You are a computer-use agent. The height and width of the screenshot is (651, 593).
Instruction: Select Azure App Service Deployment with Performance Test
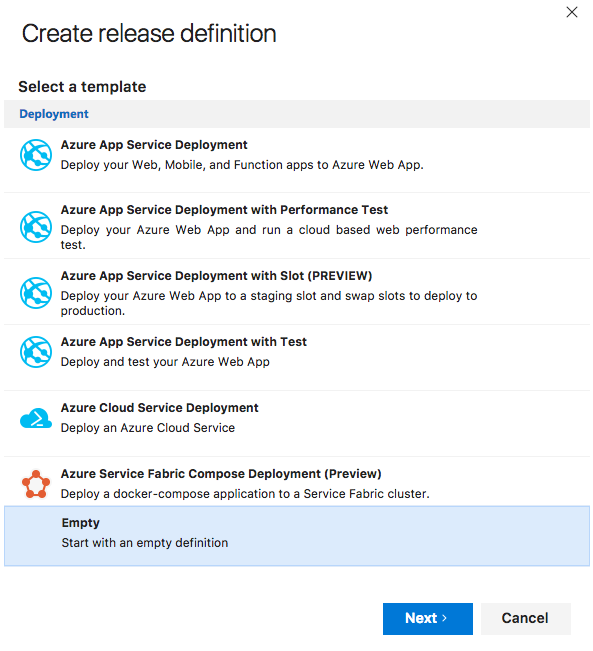pos(224,210)
